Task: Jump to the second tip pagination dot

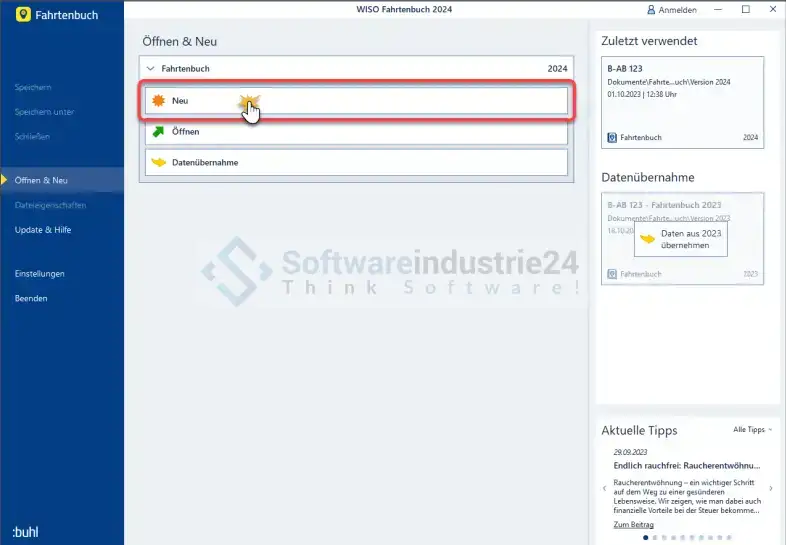Action: [656, 537]
